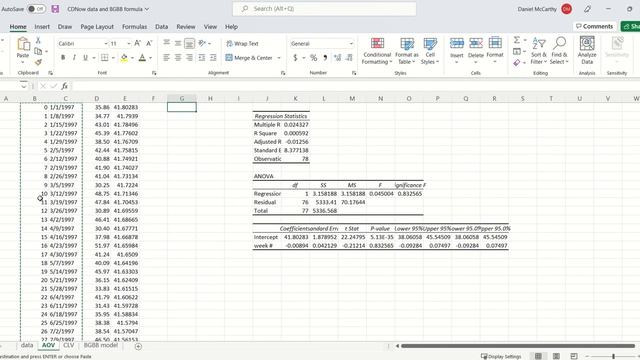Click Format cells button
This screenshot has width=640, height=360.
click(495, 50)
